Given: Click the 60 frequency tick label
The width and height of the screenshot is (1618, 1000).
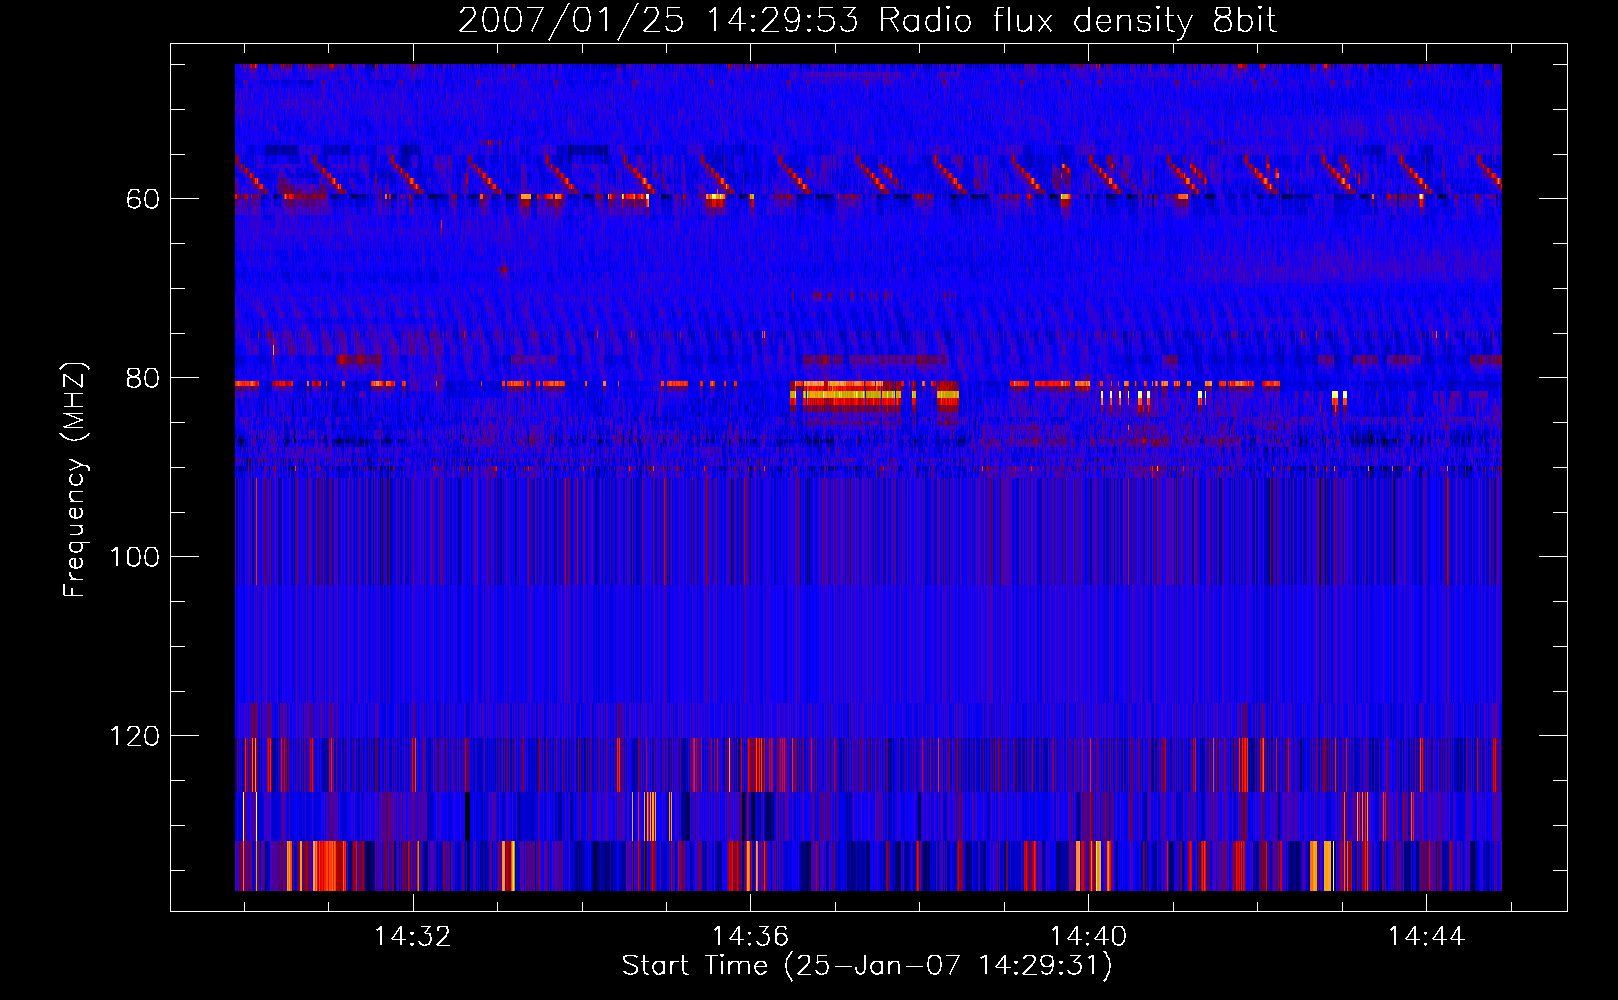Looking at the screenshot, I should coord(143,199).
